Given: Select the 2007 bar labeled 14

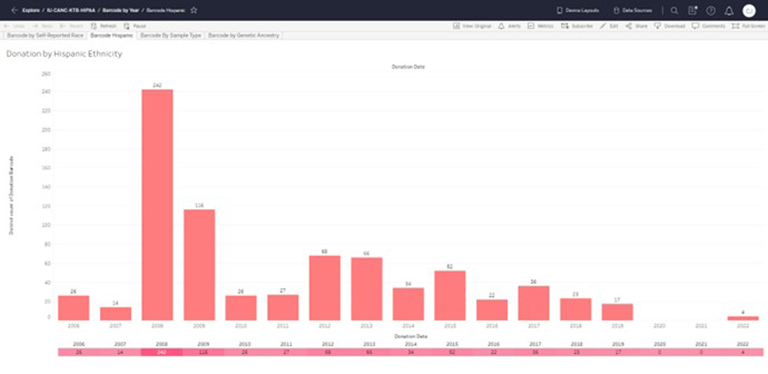Looking at the screenshot, I should (116, 314).
